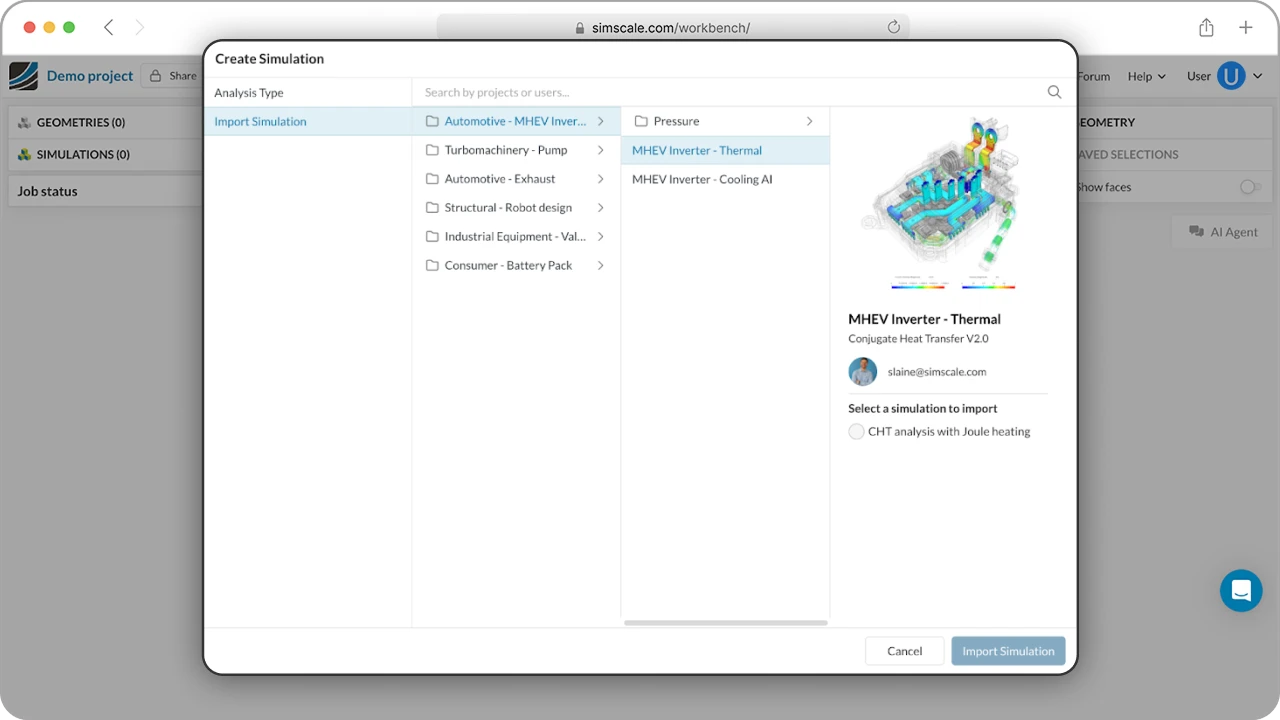
Task: Click the browser share icon
Action: pos(1206,27)
